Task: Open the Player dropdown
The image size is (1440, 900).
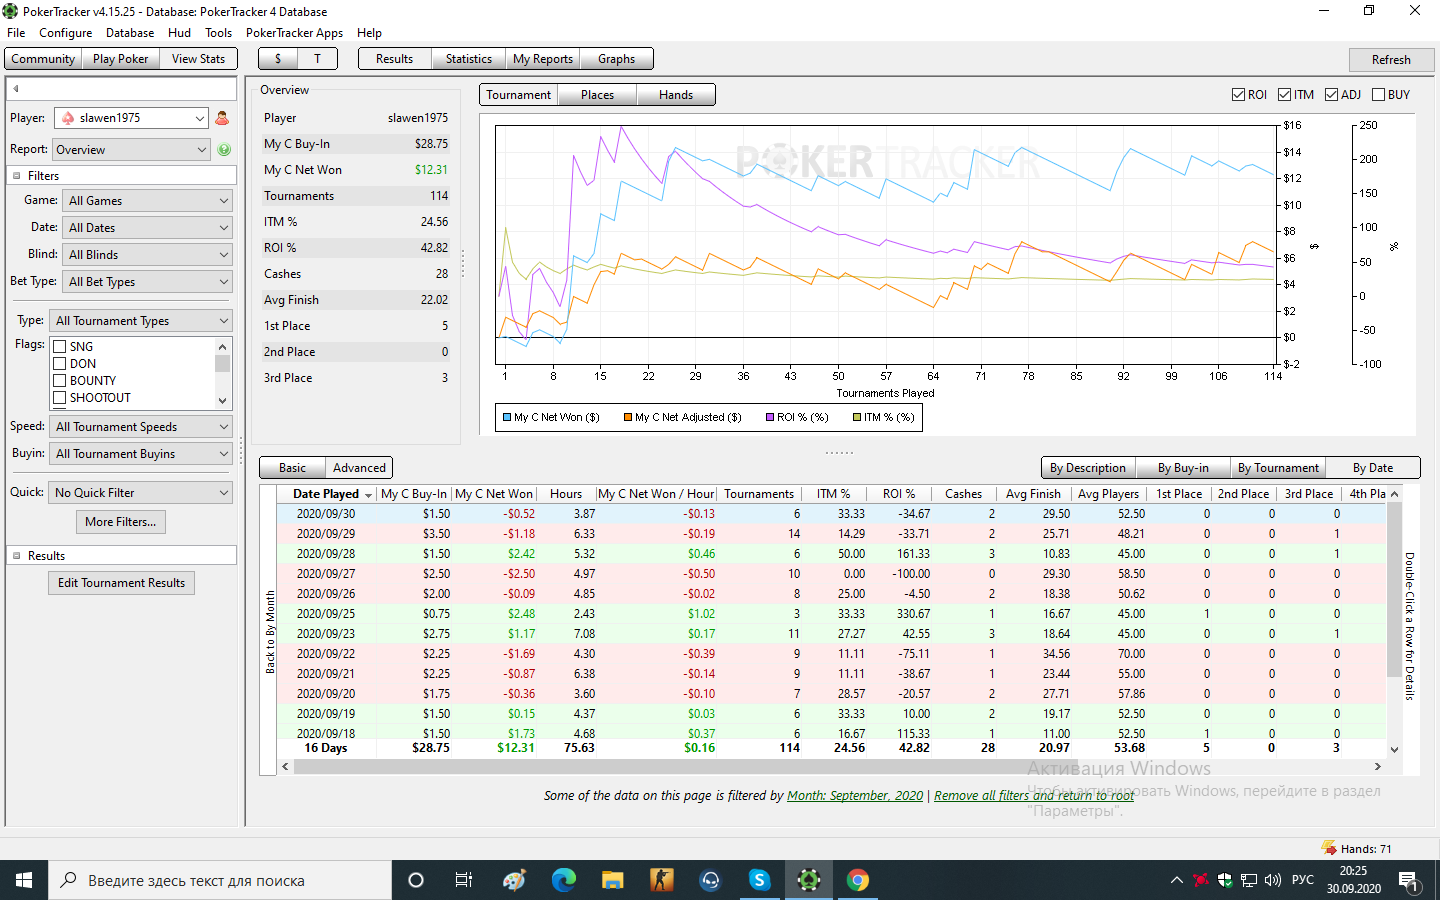Action: [x=131, y=118]
